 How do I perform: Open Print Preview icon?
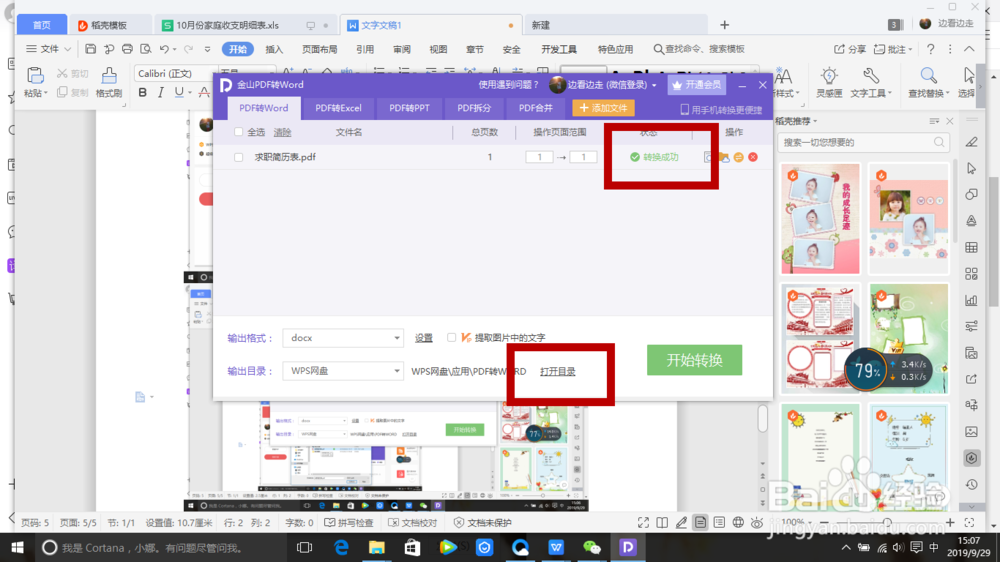coord(145,49)
